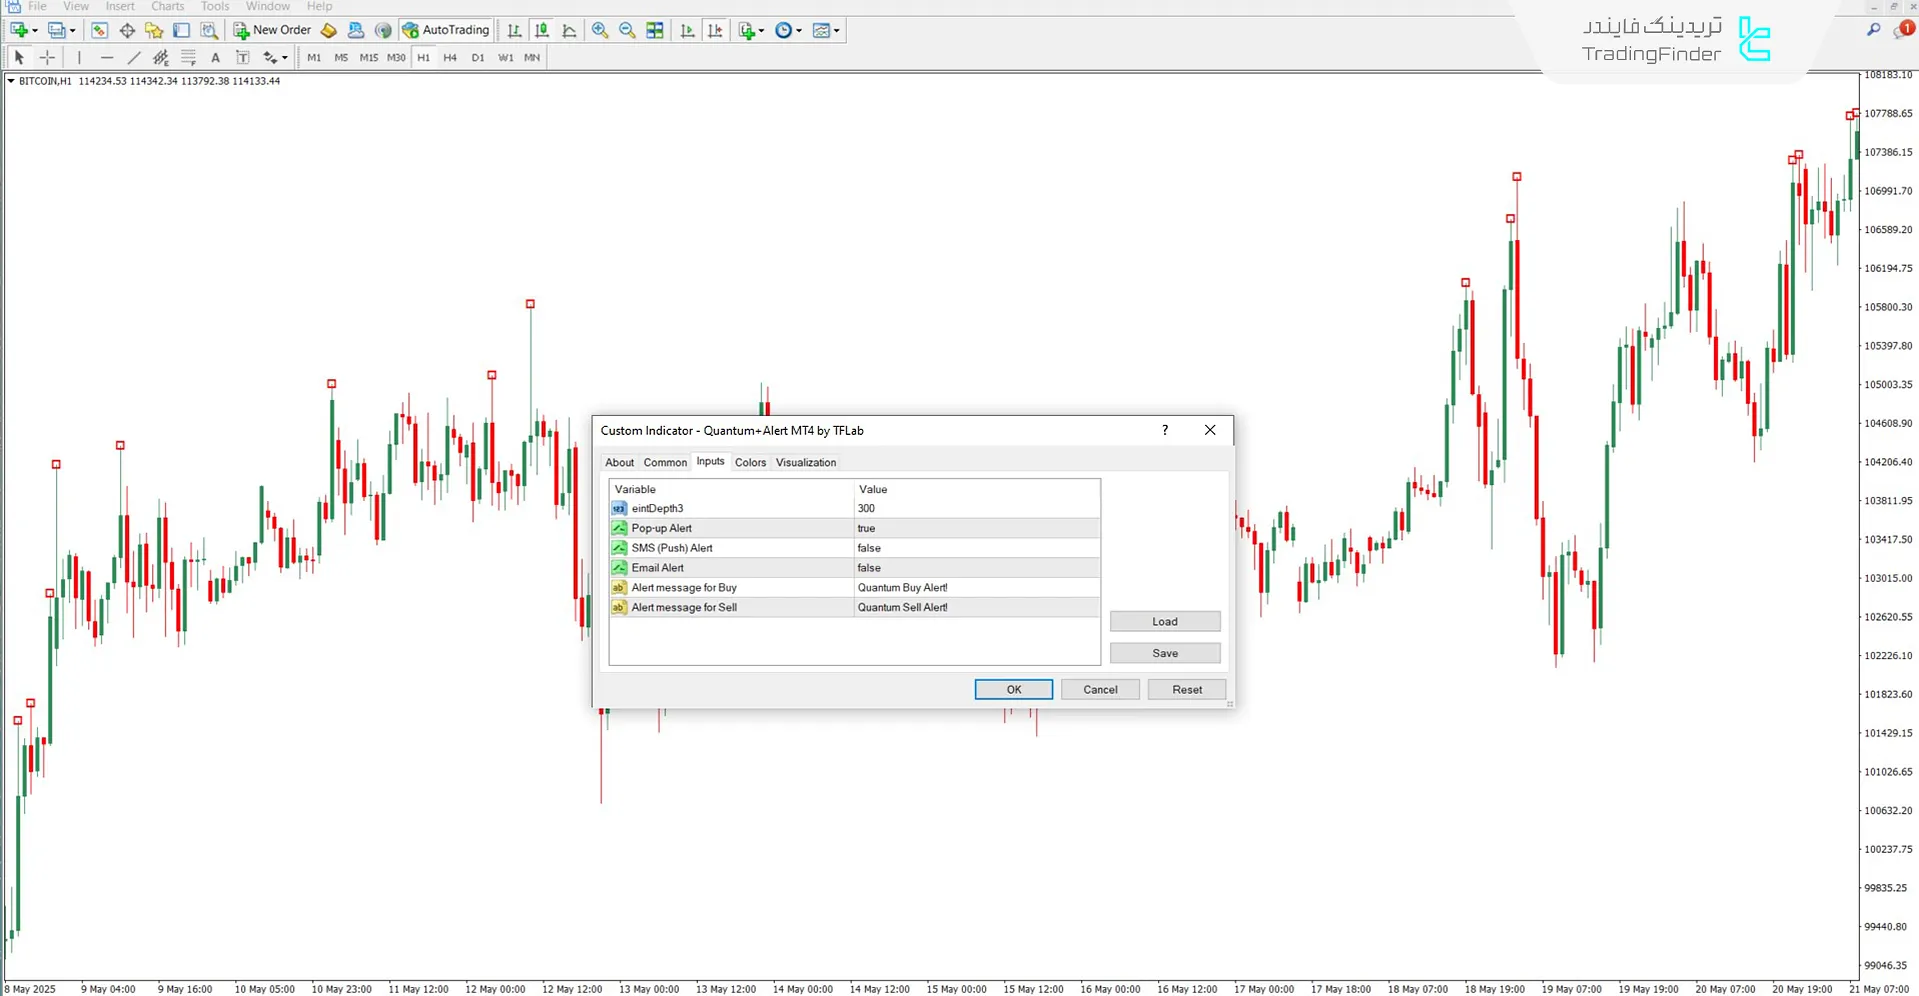Open the Periodicity clock dropdown arrow
The image size is (1919, 996).
[799, 31]
